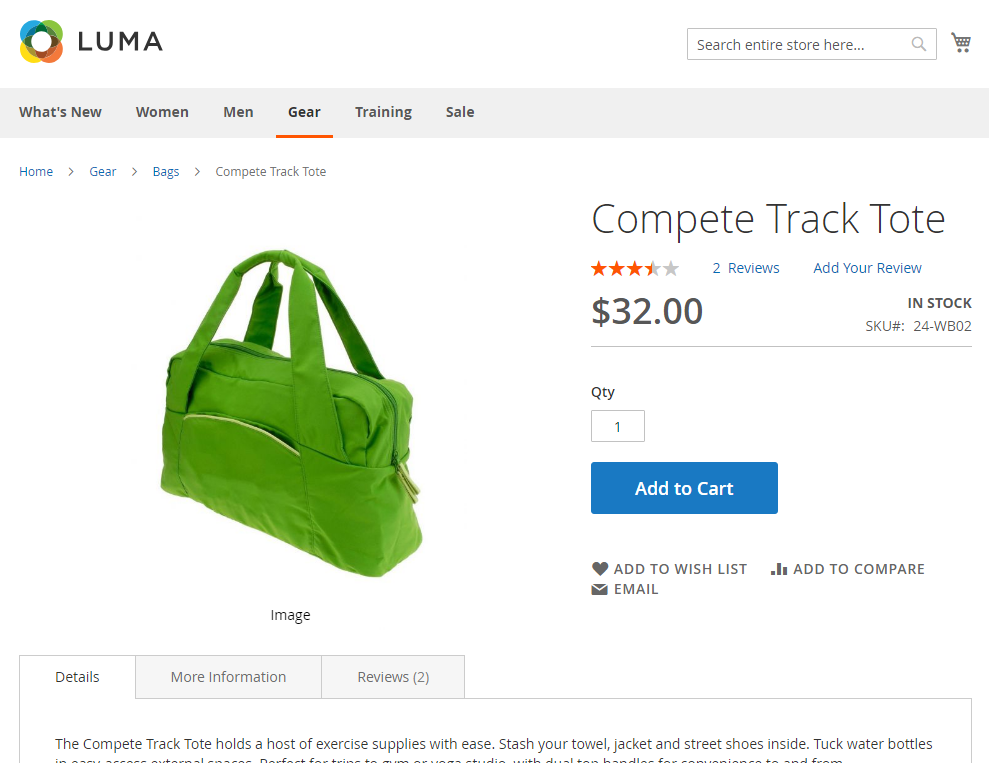The width and height of the screenshot is (989, 763).
Task: Open the Gear menu
Action: tap(304, 112)
